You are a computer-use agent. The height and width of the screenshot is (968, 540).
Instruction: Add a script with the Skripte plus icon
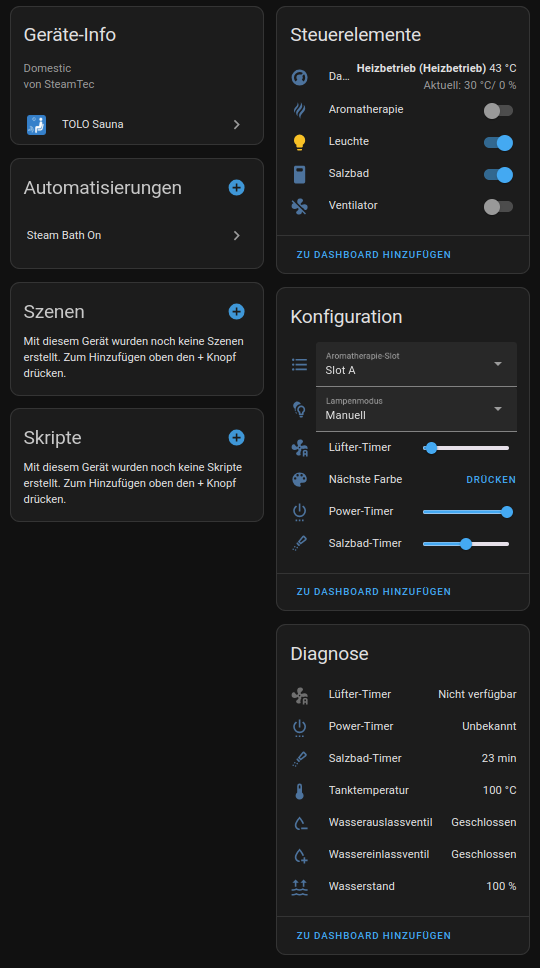(236, 438)
